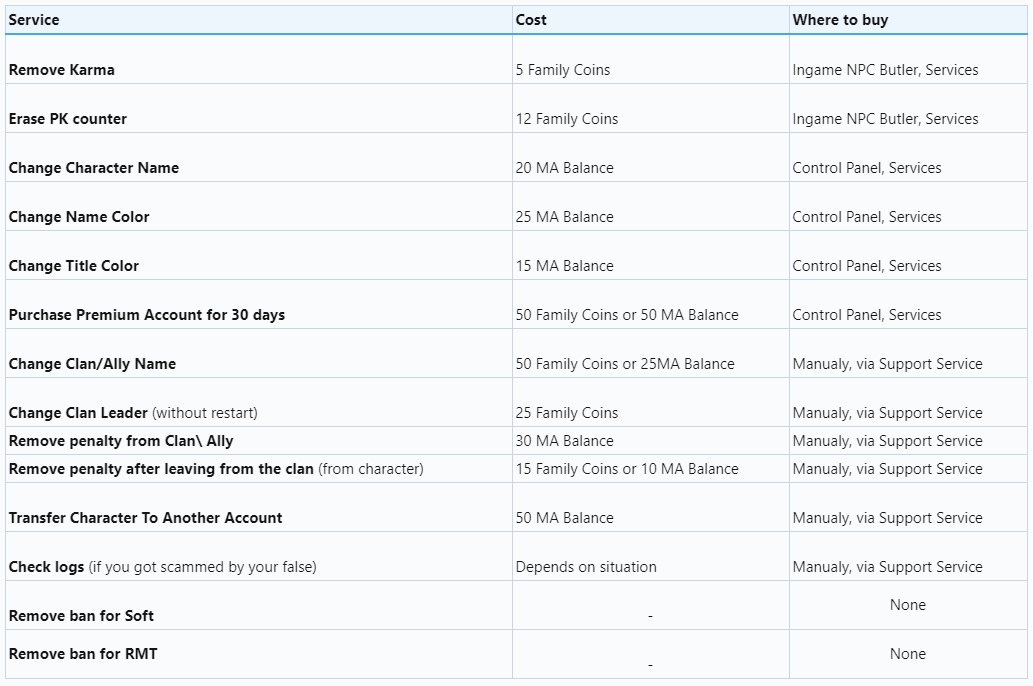
Task: Click Change Clan Leader service text
Action: 78,413
